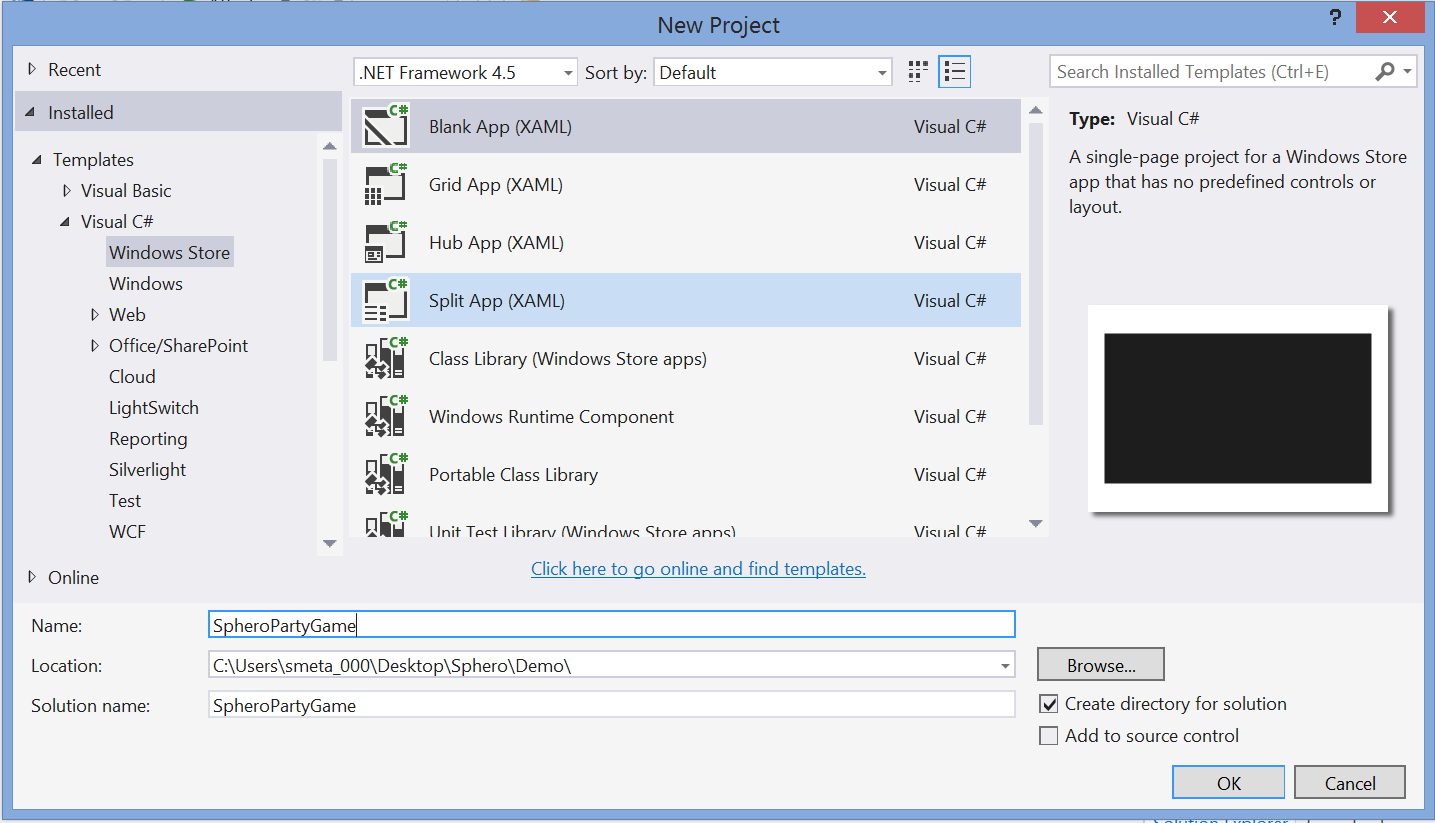
Task: Select the Portable Class Library text
Action: pos(513,475)
